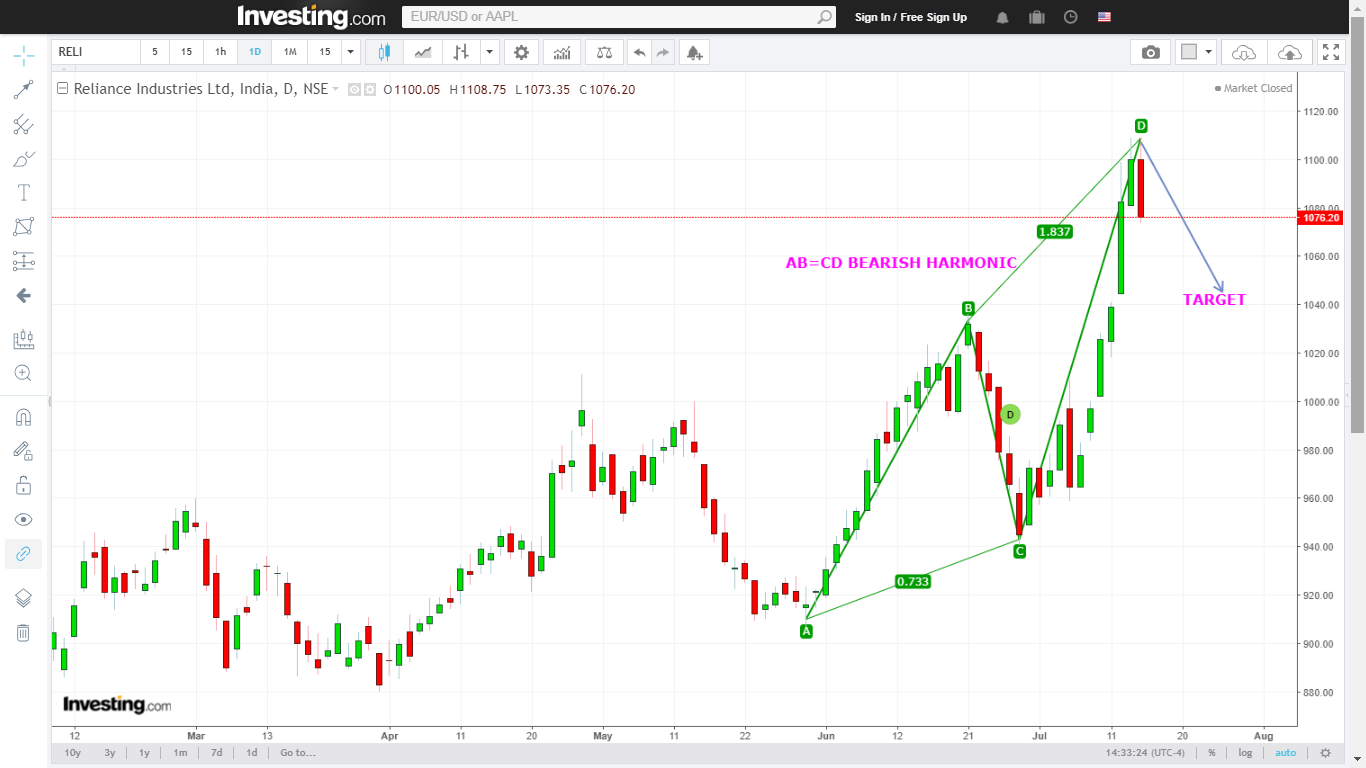Screen dimensions: 1366x768
Task: Click the trash icon to remove drawings
Action: point(23,632)
